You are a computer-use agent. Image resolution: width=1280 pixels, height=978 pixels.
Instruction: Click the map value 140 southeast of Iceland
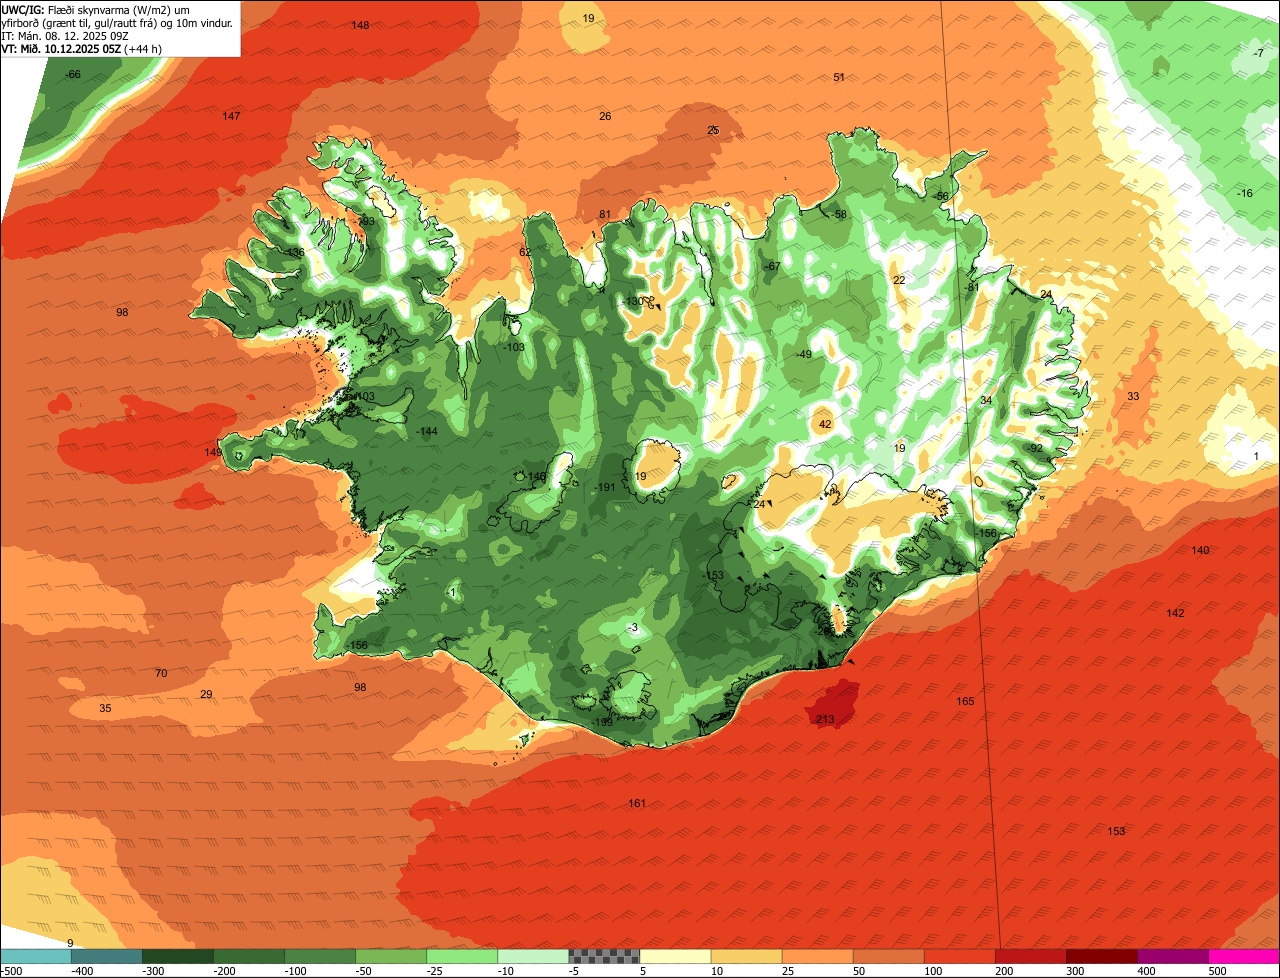(x=1200, y=550)
